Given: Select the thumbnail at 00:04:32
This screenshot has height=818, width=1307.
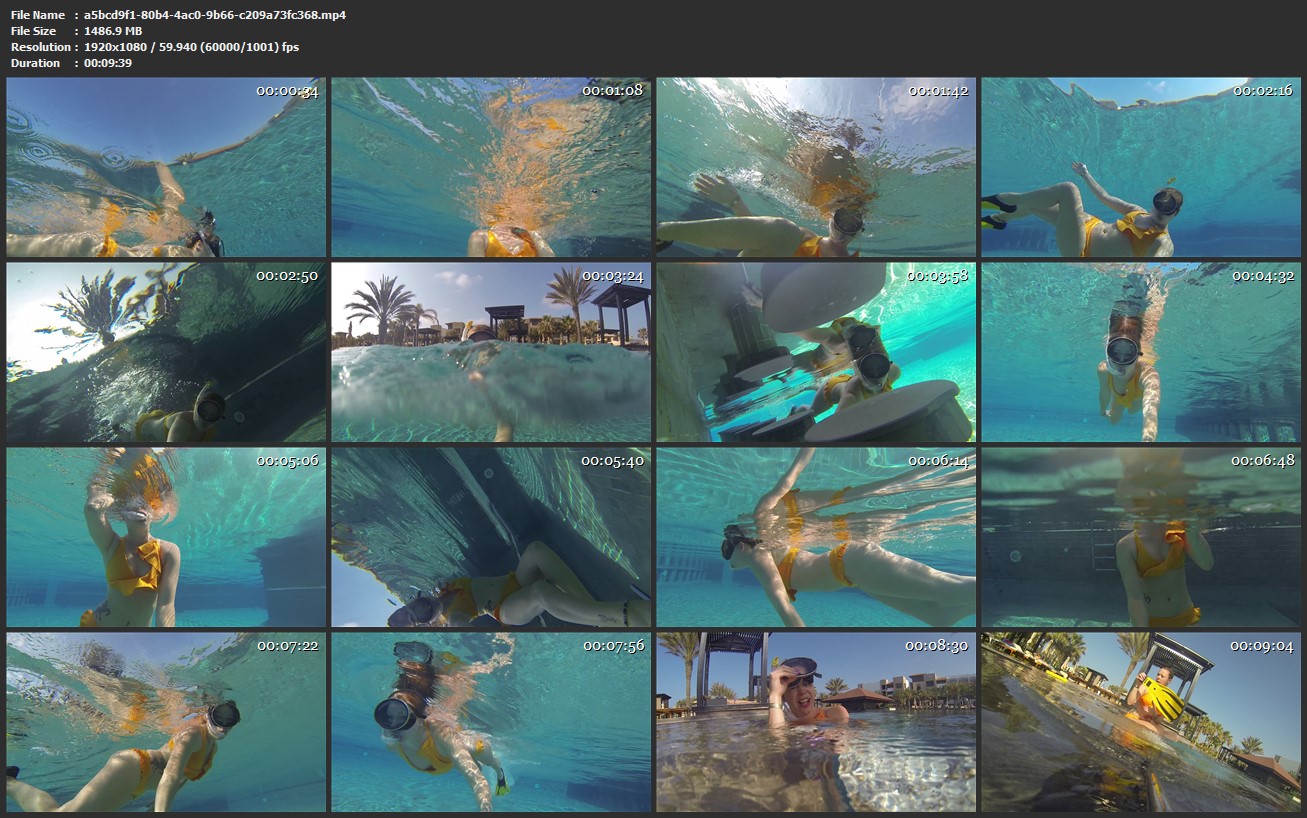Looking at the screenshot, I should tap(1141, 352).
